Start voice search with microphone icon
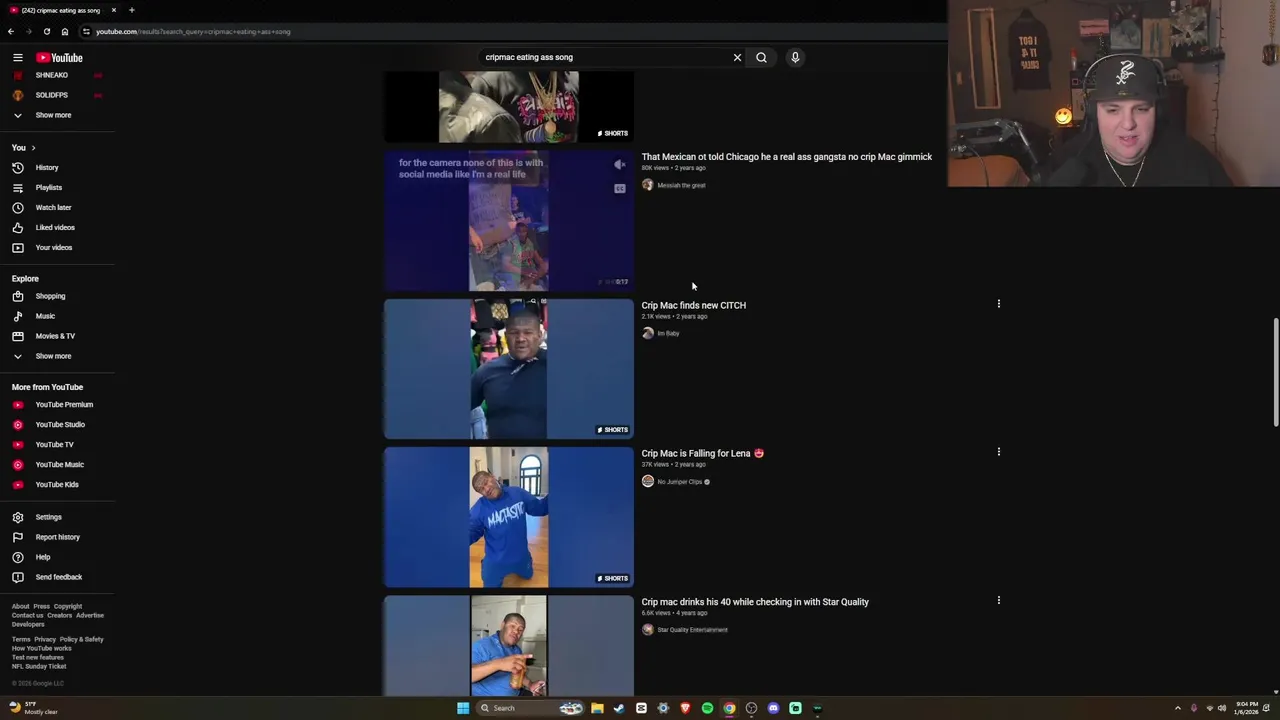The height and width of the screenshot is (720, 1280). pyautogui.click(x=795, y=57)
